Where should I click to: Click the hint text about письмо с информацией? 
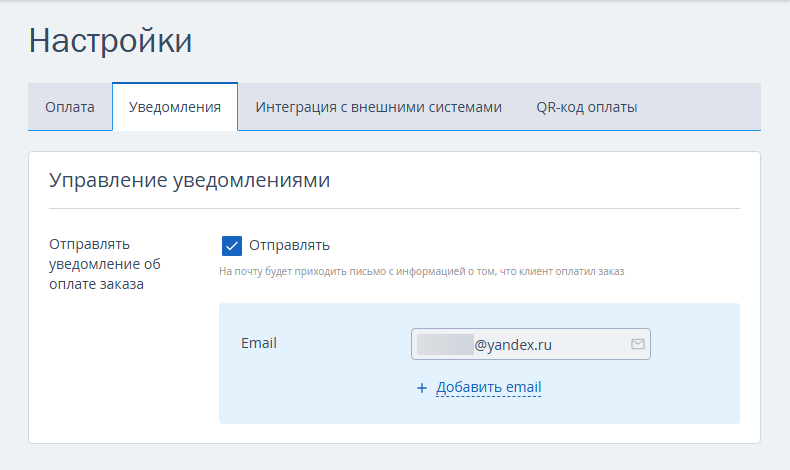click(422, 272)
